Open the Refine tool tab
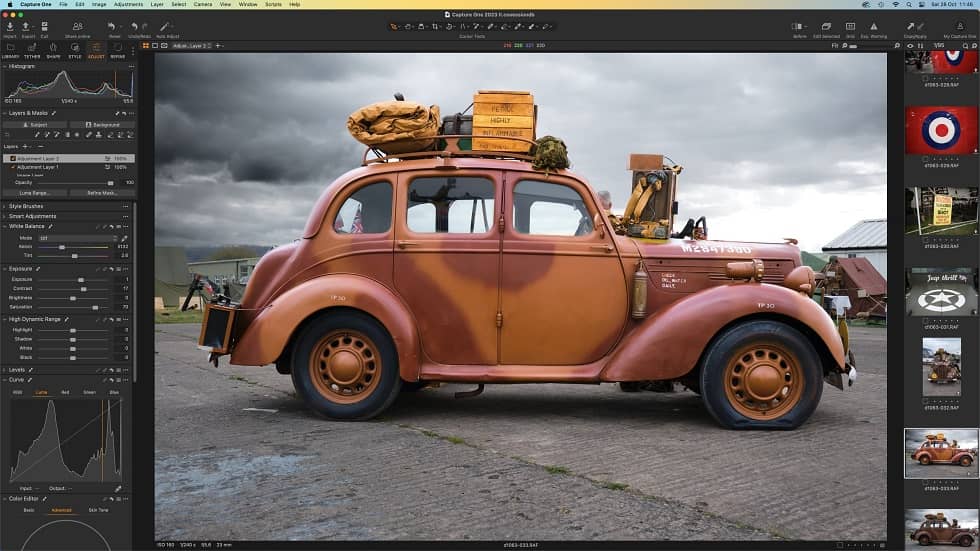This screenshot has width=980, height=551. tap(118, 51)
